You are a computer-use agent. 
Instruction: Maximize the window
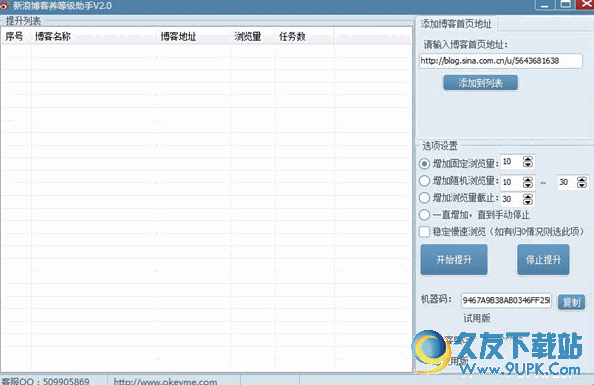point(565,5)
